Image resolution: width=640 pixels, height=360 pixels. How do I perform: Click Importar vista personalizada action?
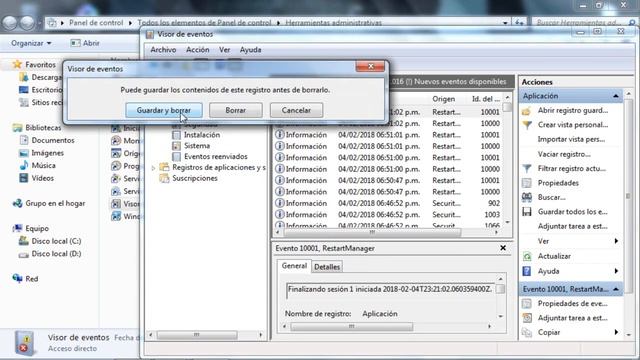coord(571,139)
